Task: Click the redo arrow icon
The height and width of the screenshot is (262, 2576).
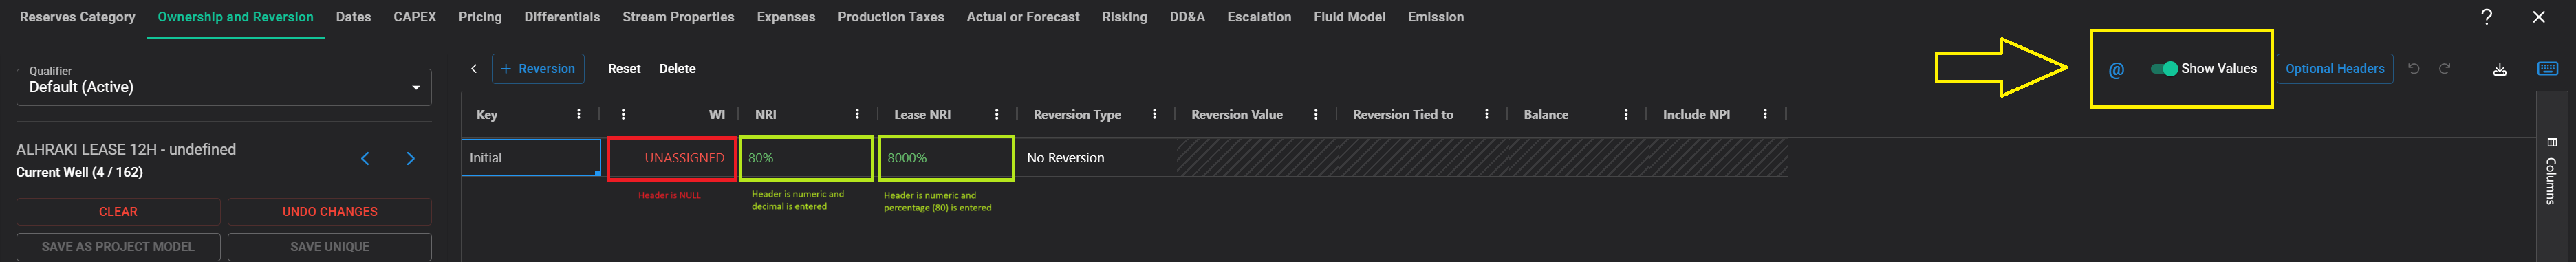Action: [x=2445, y=69]
